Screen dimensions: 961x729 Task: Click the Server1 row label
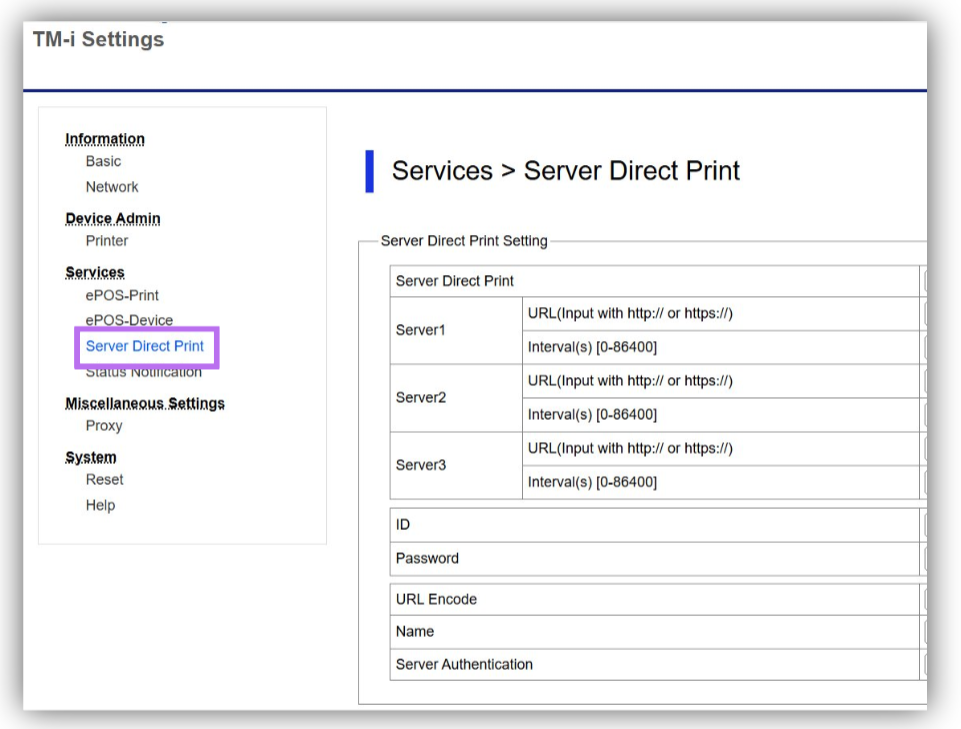pos(420,330)
